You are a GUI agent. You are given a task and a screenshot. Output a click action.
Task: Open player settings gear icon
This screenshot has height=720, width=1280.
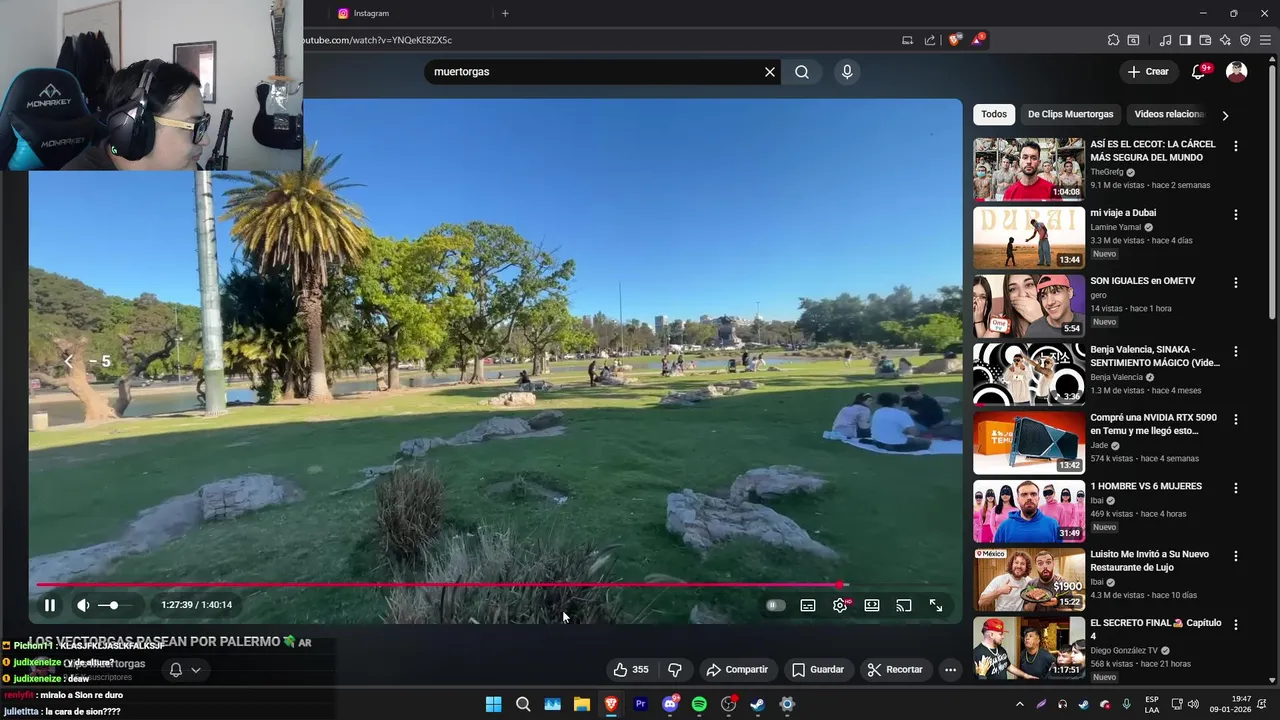pos(840,605)
